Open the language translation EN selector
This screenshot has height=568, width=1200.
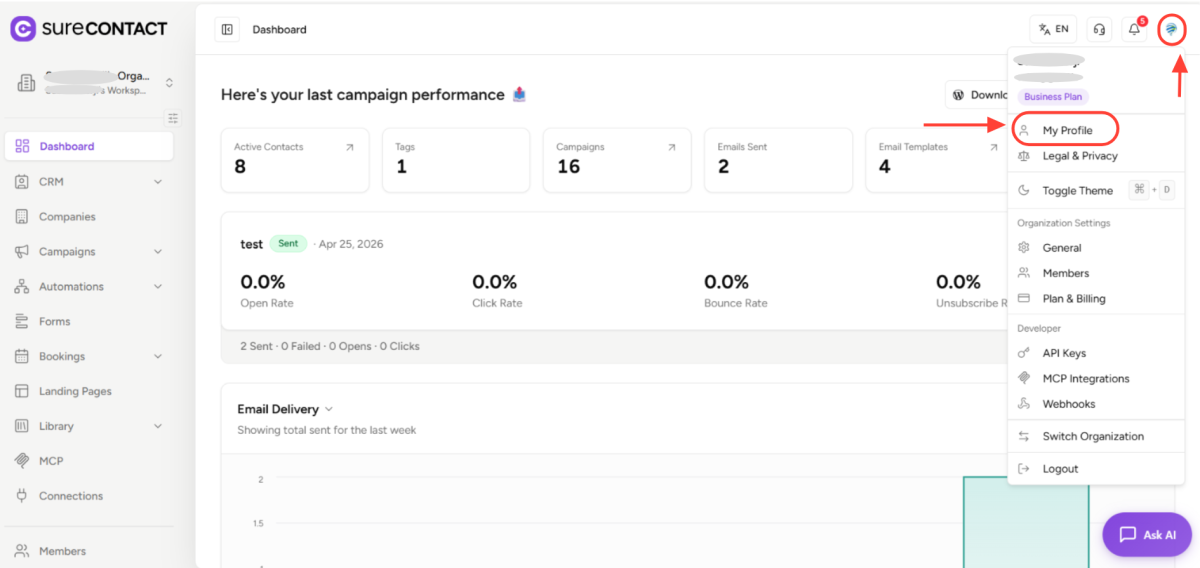pos(1053,29)
